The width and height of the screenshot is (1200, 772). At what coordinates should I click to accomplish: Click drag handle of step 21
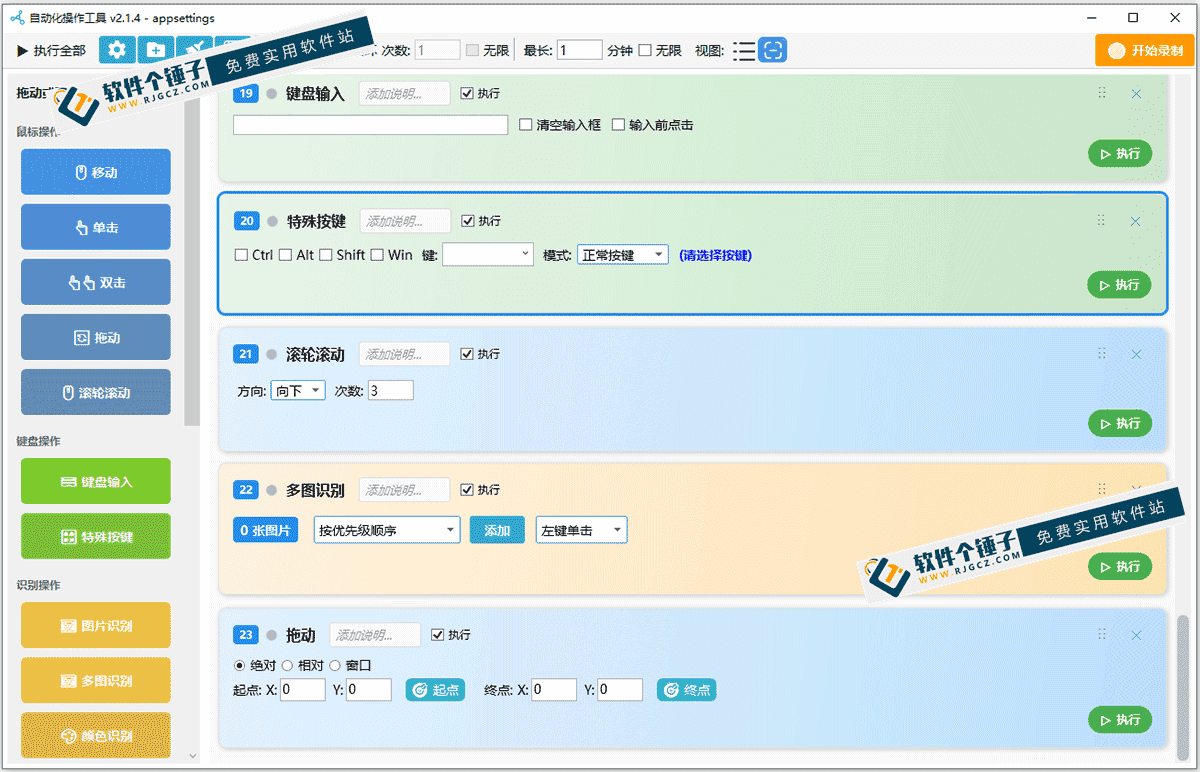[x=1102, y=354]
